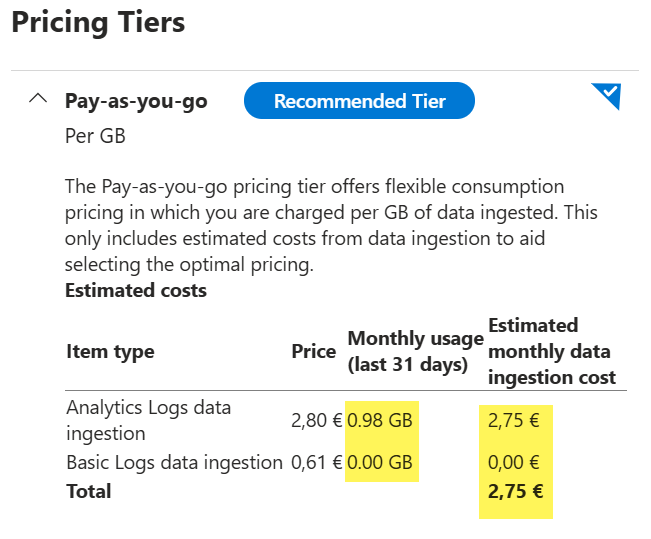Click the 0.00 GB usage value

(379, 462)
